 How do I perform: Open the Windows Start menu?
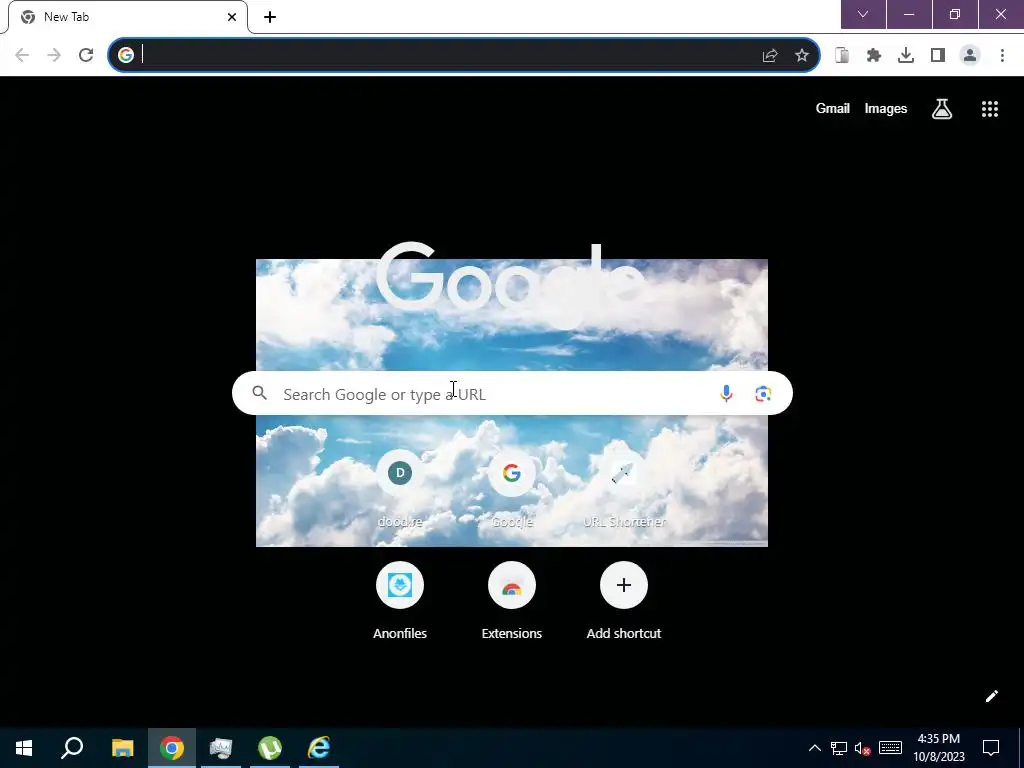pos(24,748)
